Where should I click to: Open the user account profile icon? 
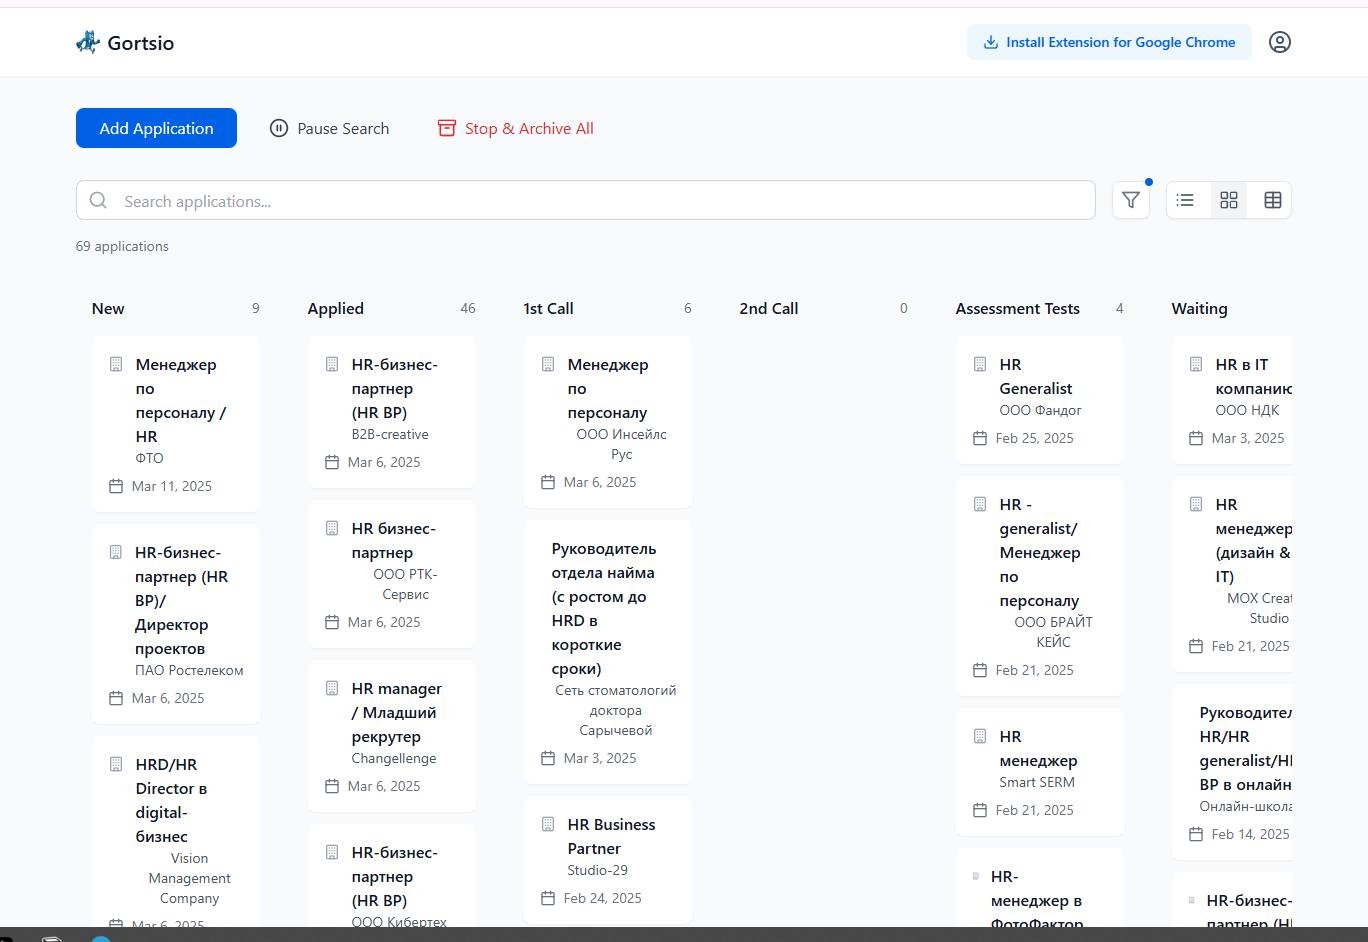1279,42
